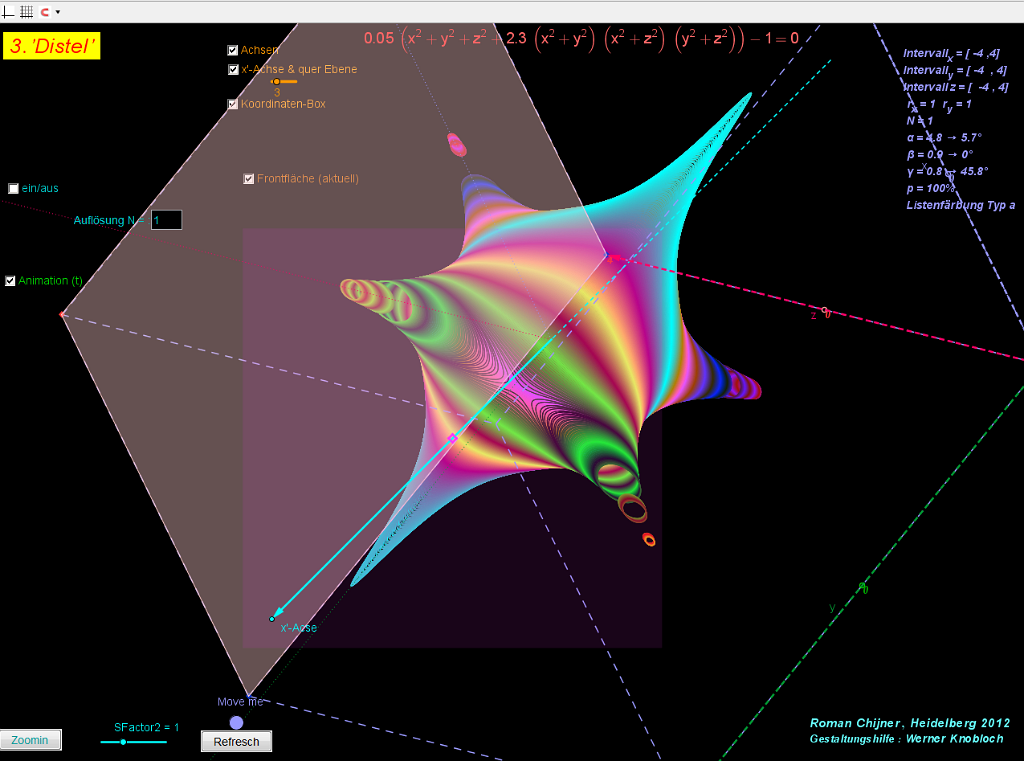The width and height of the screenshot is (1024, 761).
Task: Click the purple 'Move me' point
Action: point(236,722)
